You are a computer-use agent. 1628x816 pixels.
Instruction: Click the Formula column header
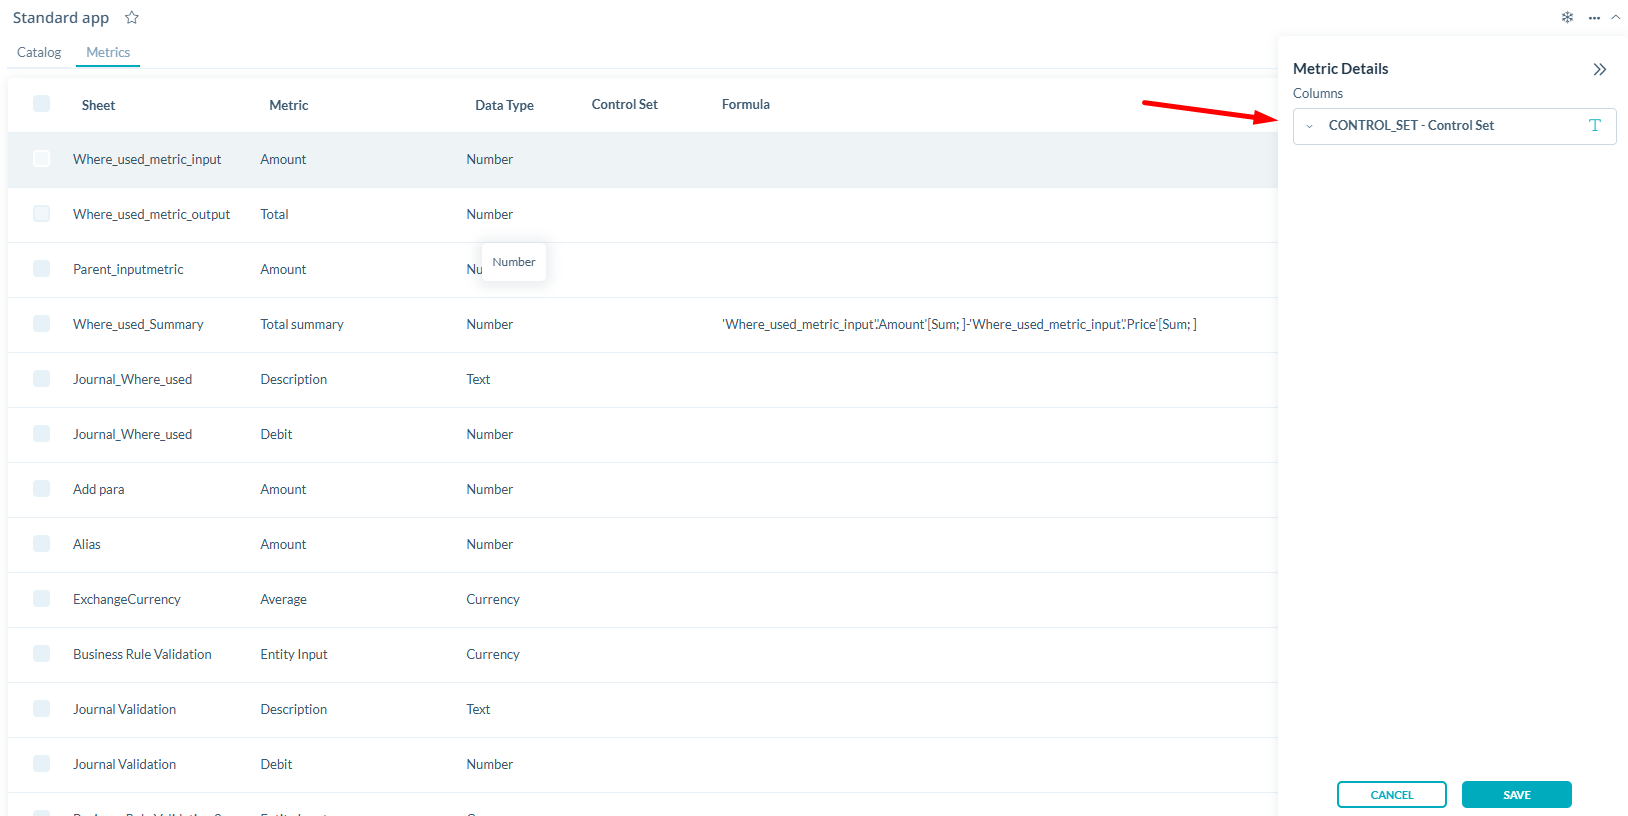[745, 104]
